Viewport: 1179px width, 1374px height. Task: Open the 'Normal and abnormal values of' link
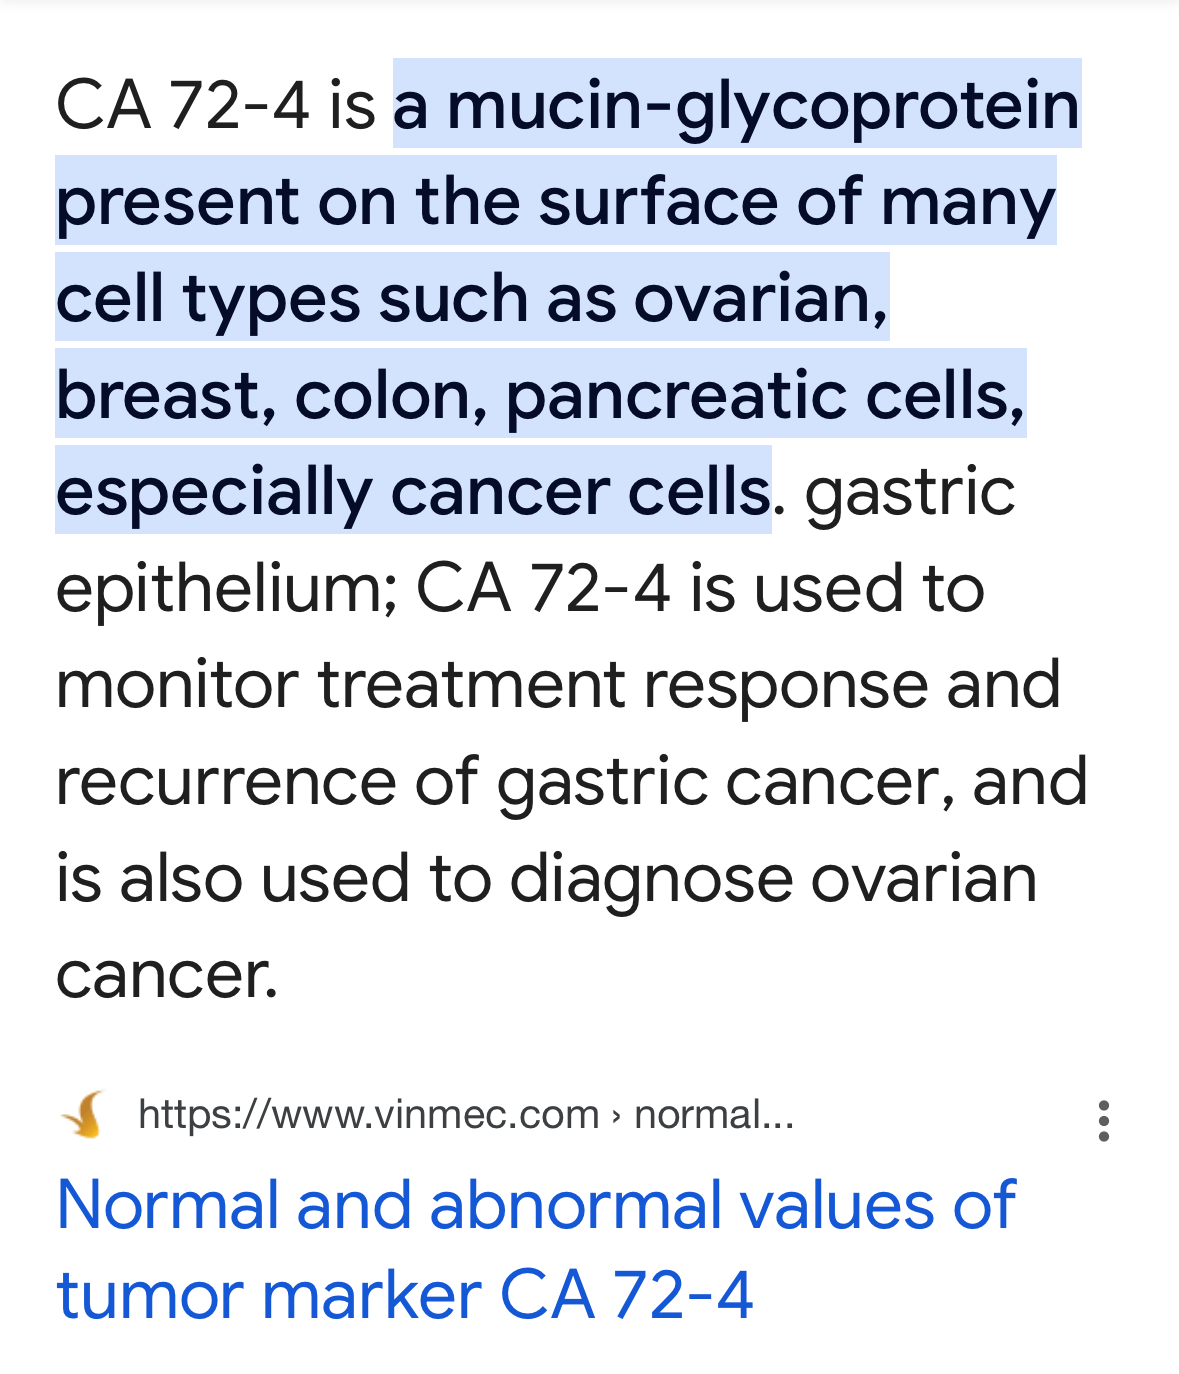click(x=536, y=1205)
